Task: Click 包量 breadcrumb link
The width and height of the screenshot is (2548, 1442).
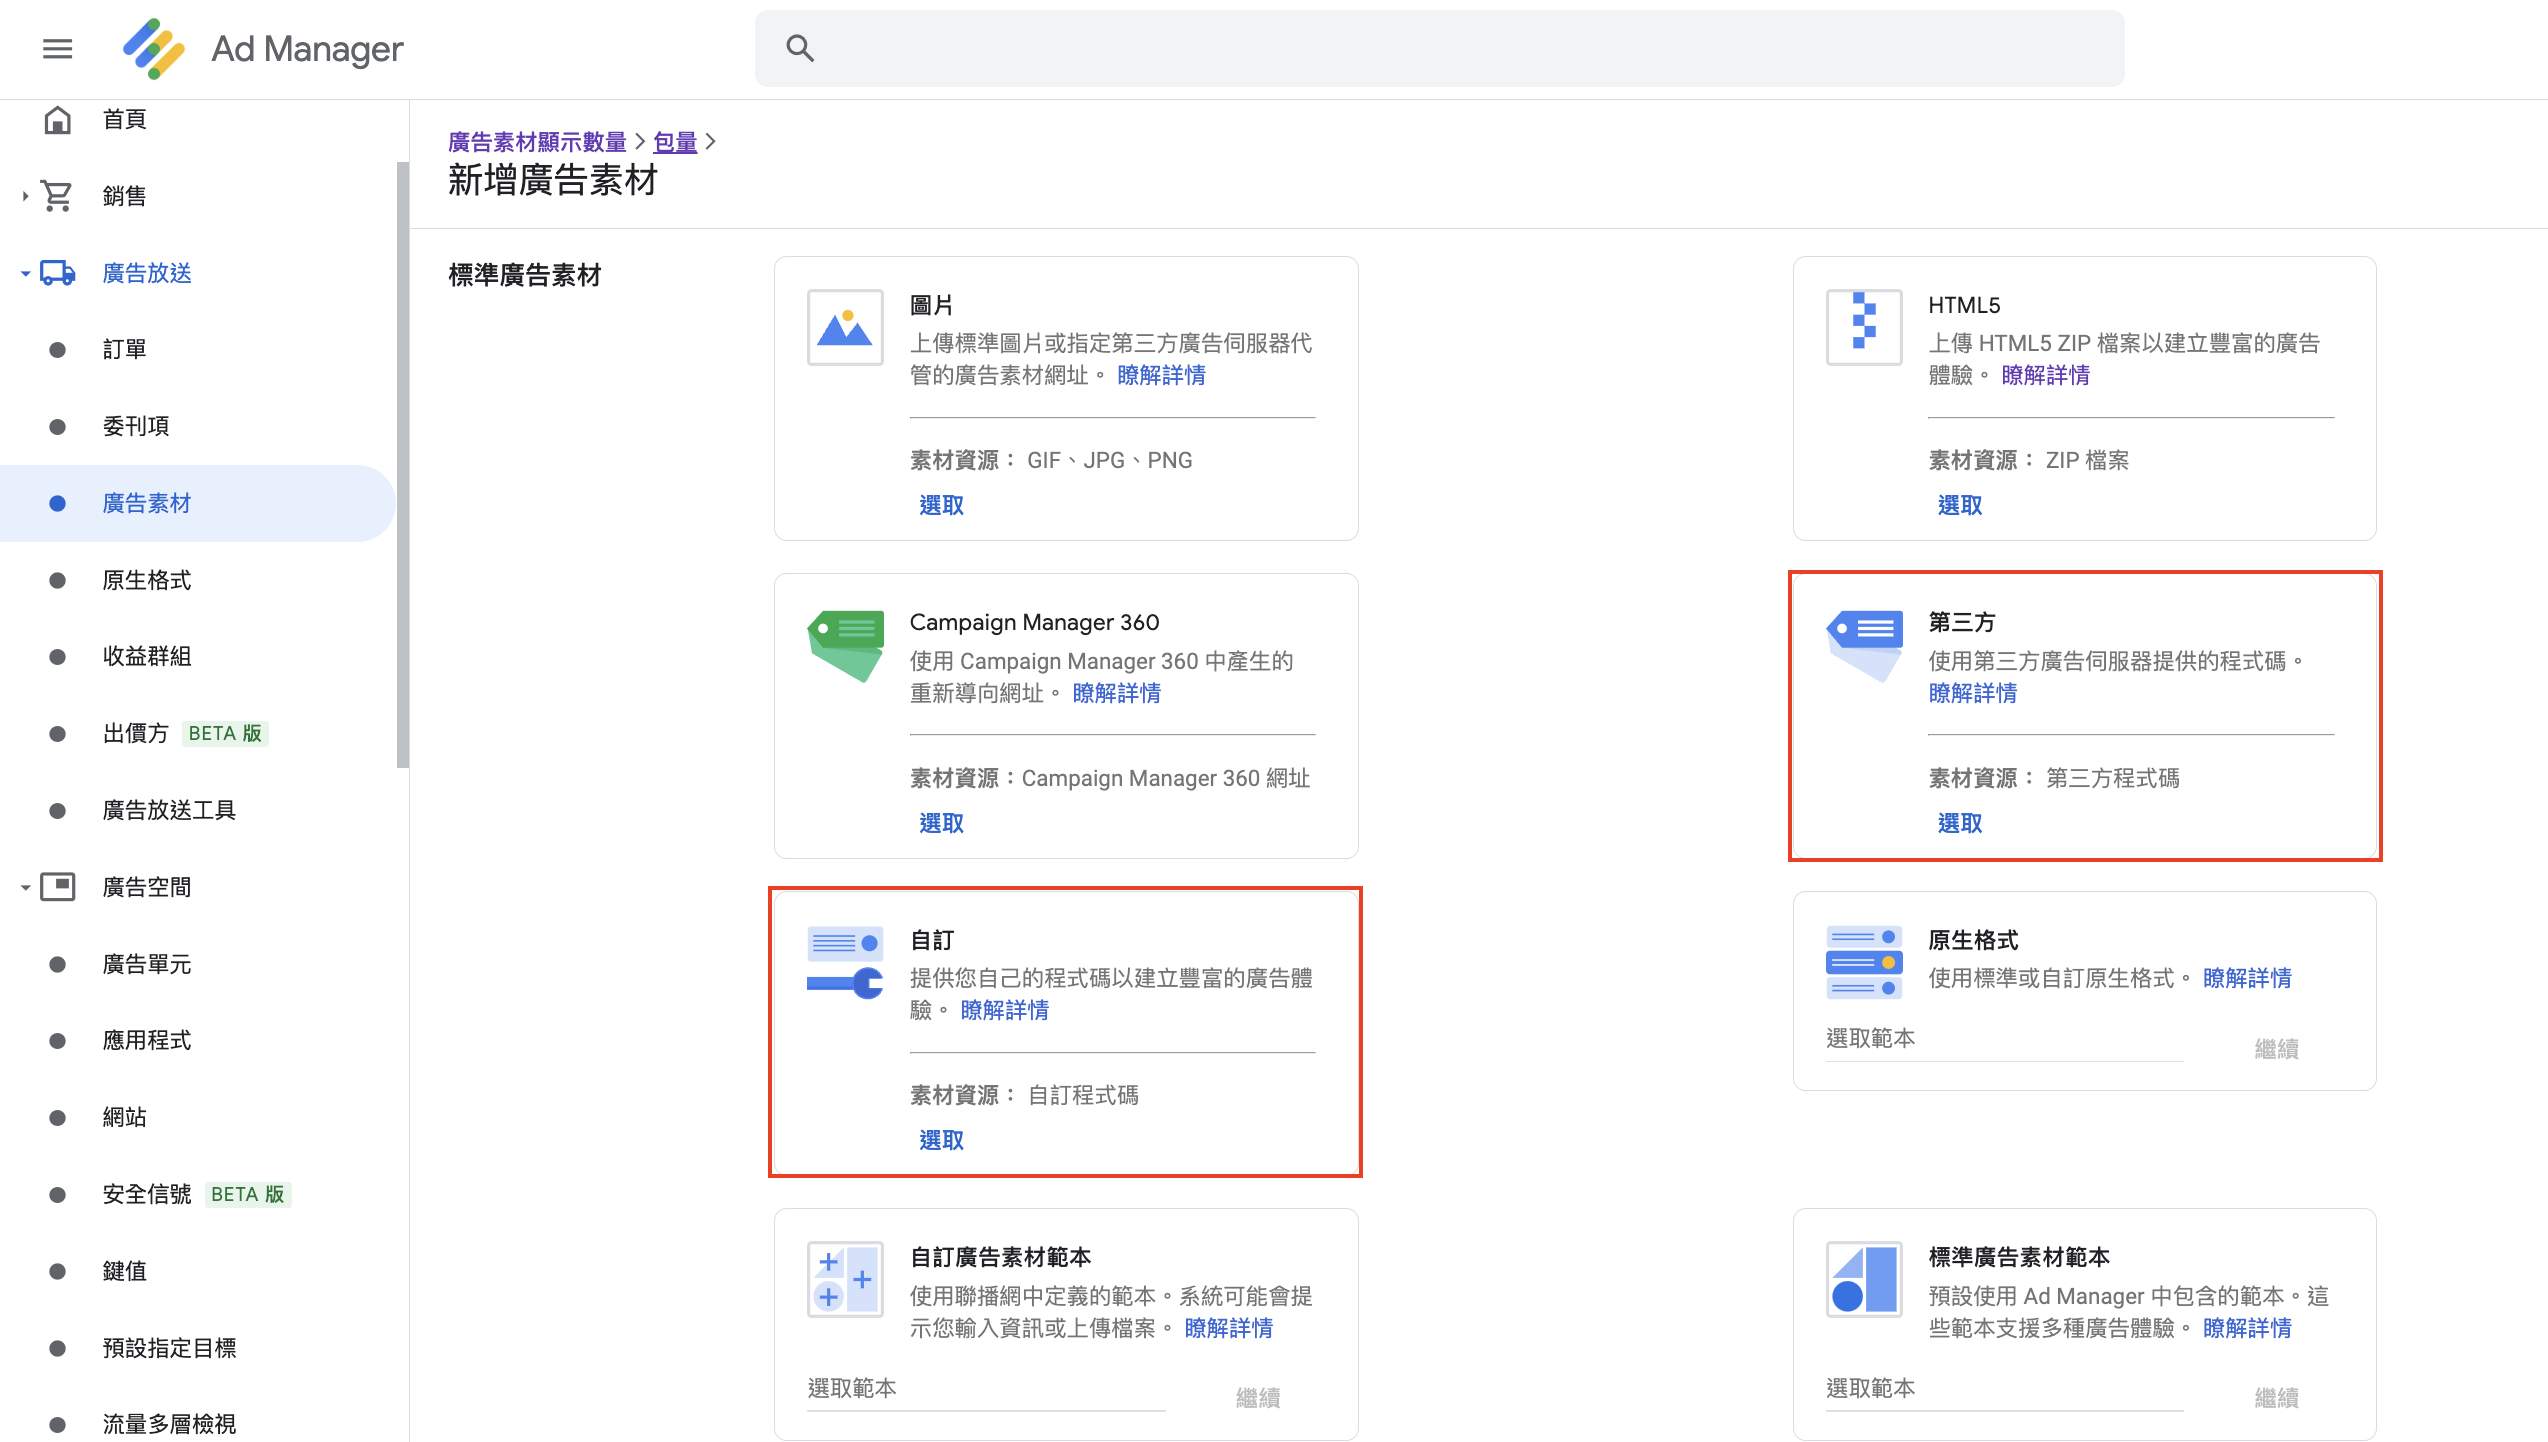Action: [x=675, y=142]
